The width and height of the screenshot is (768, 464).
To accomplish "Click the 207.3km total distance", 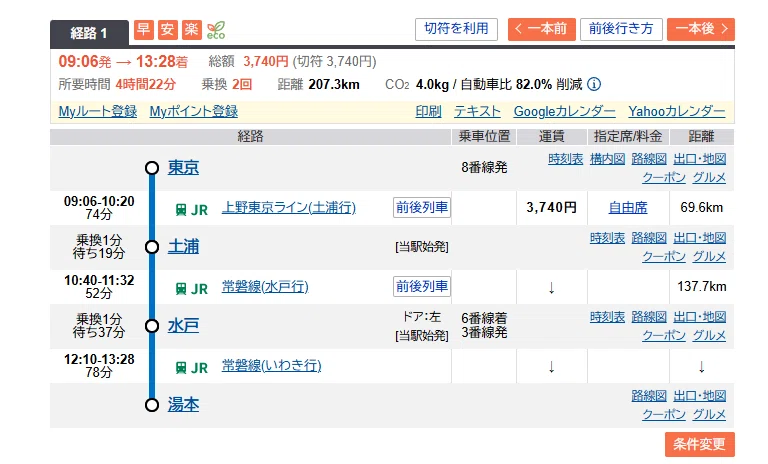I will coord(334,84).
